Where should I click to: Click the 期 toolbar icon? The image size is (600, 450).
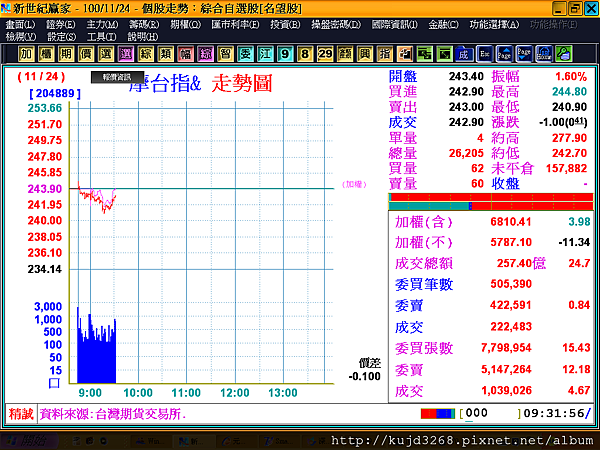coord(66,54)
